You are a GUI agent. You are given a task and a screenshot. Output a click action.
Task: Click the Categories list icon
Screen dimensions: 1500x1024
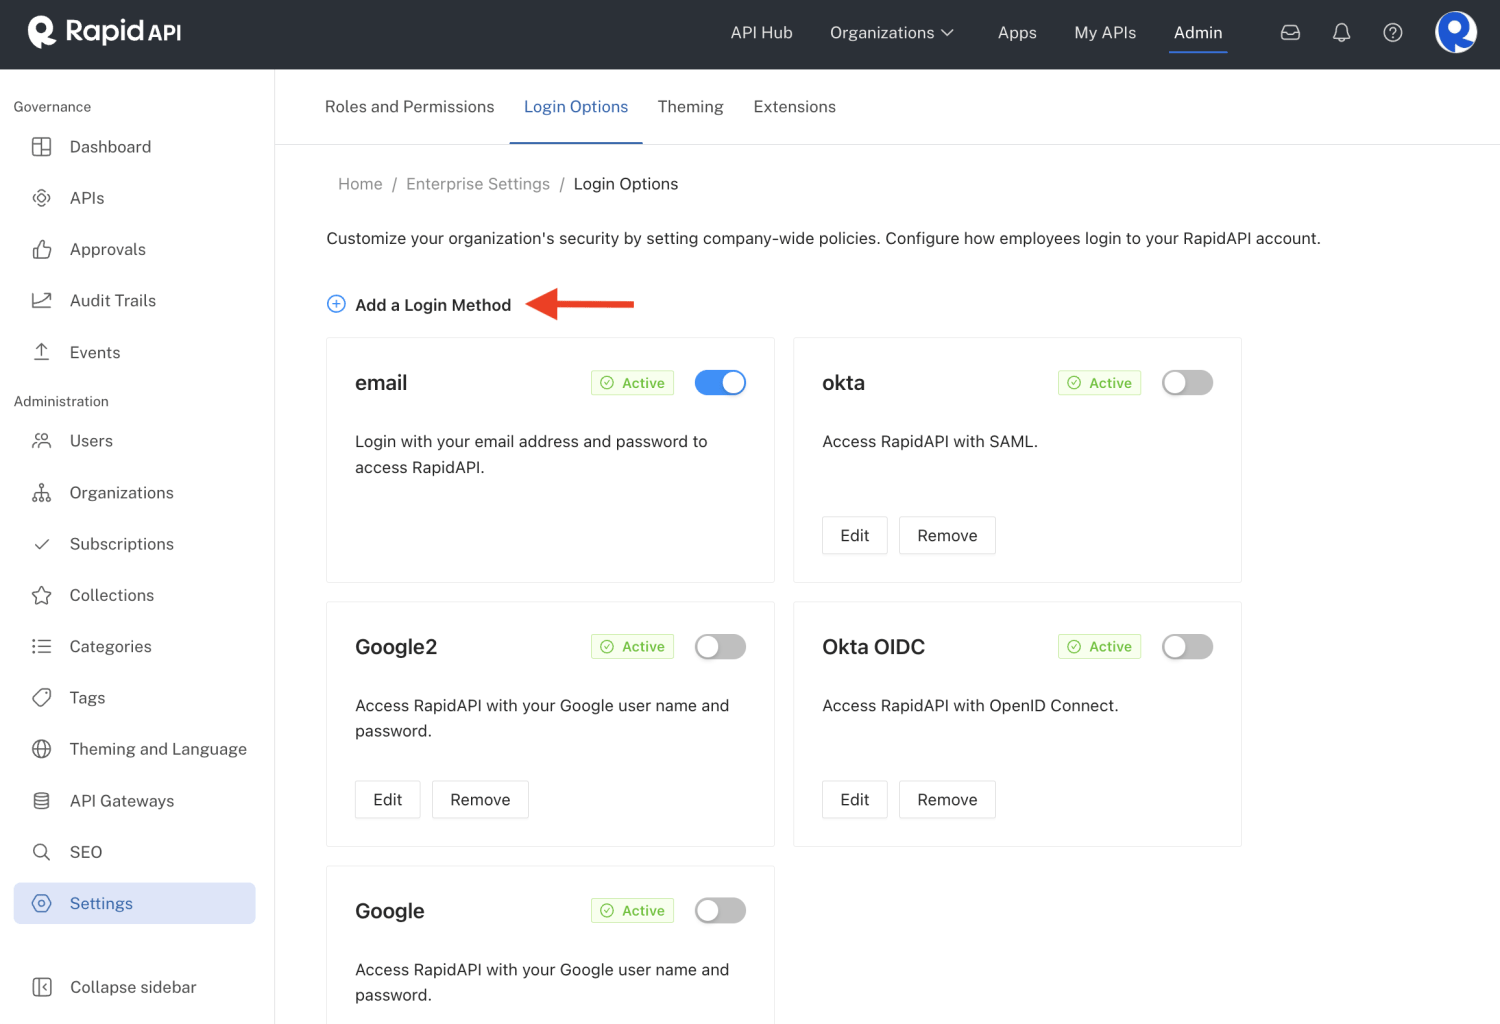pos(41,646)
